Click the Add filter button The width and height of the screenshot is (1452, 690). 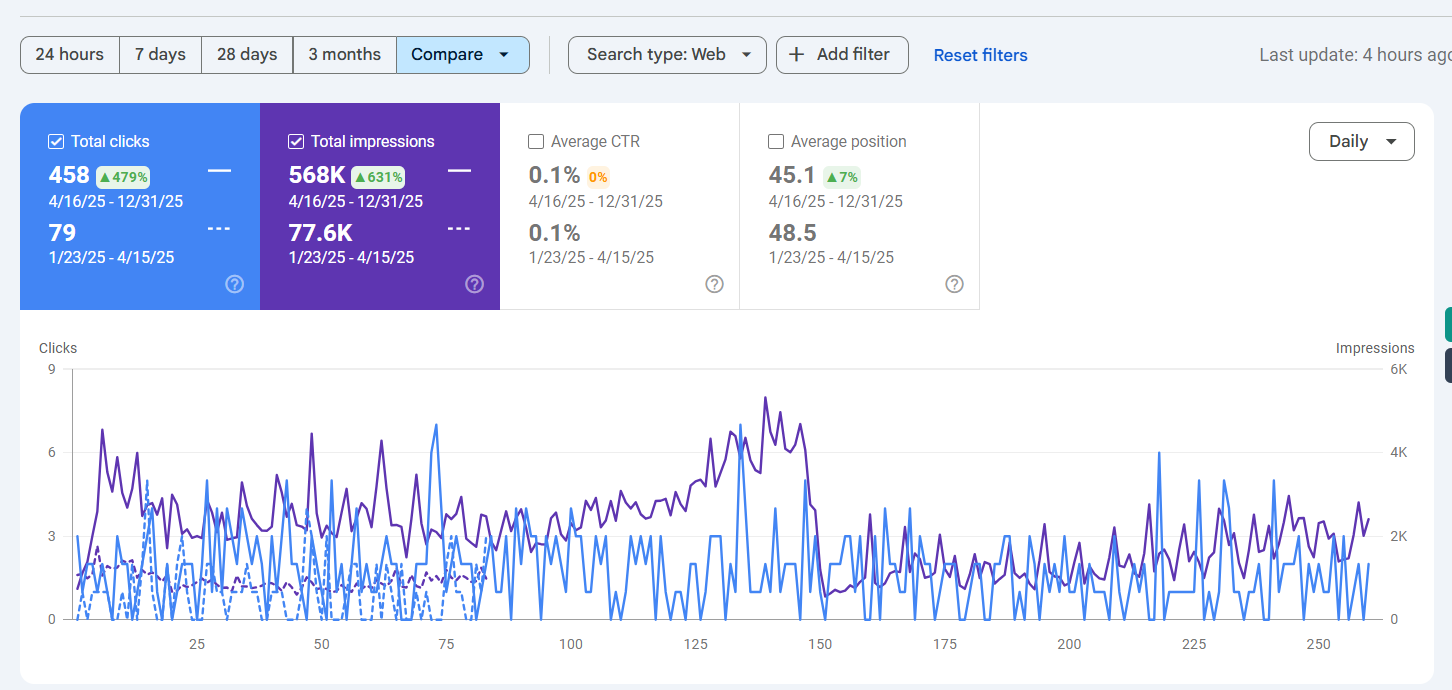[842, 55]
